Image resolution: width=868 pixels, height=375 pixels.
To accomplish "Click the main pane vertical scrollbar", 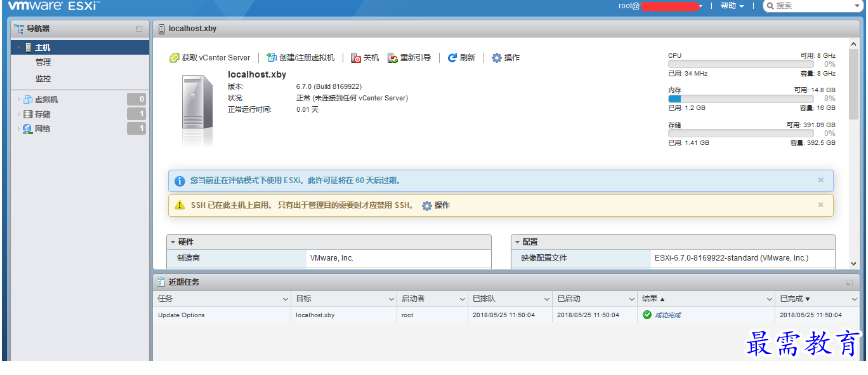I will pos(853,84).
